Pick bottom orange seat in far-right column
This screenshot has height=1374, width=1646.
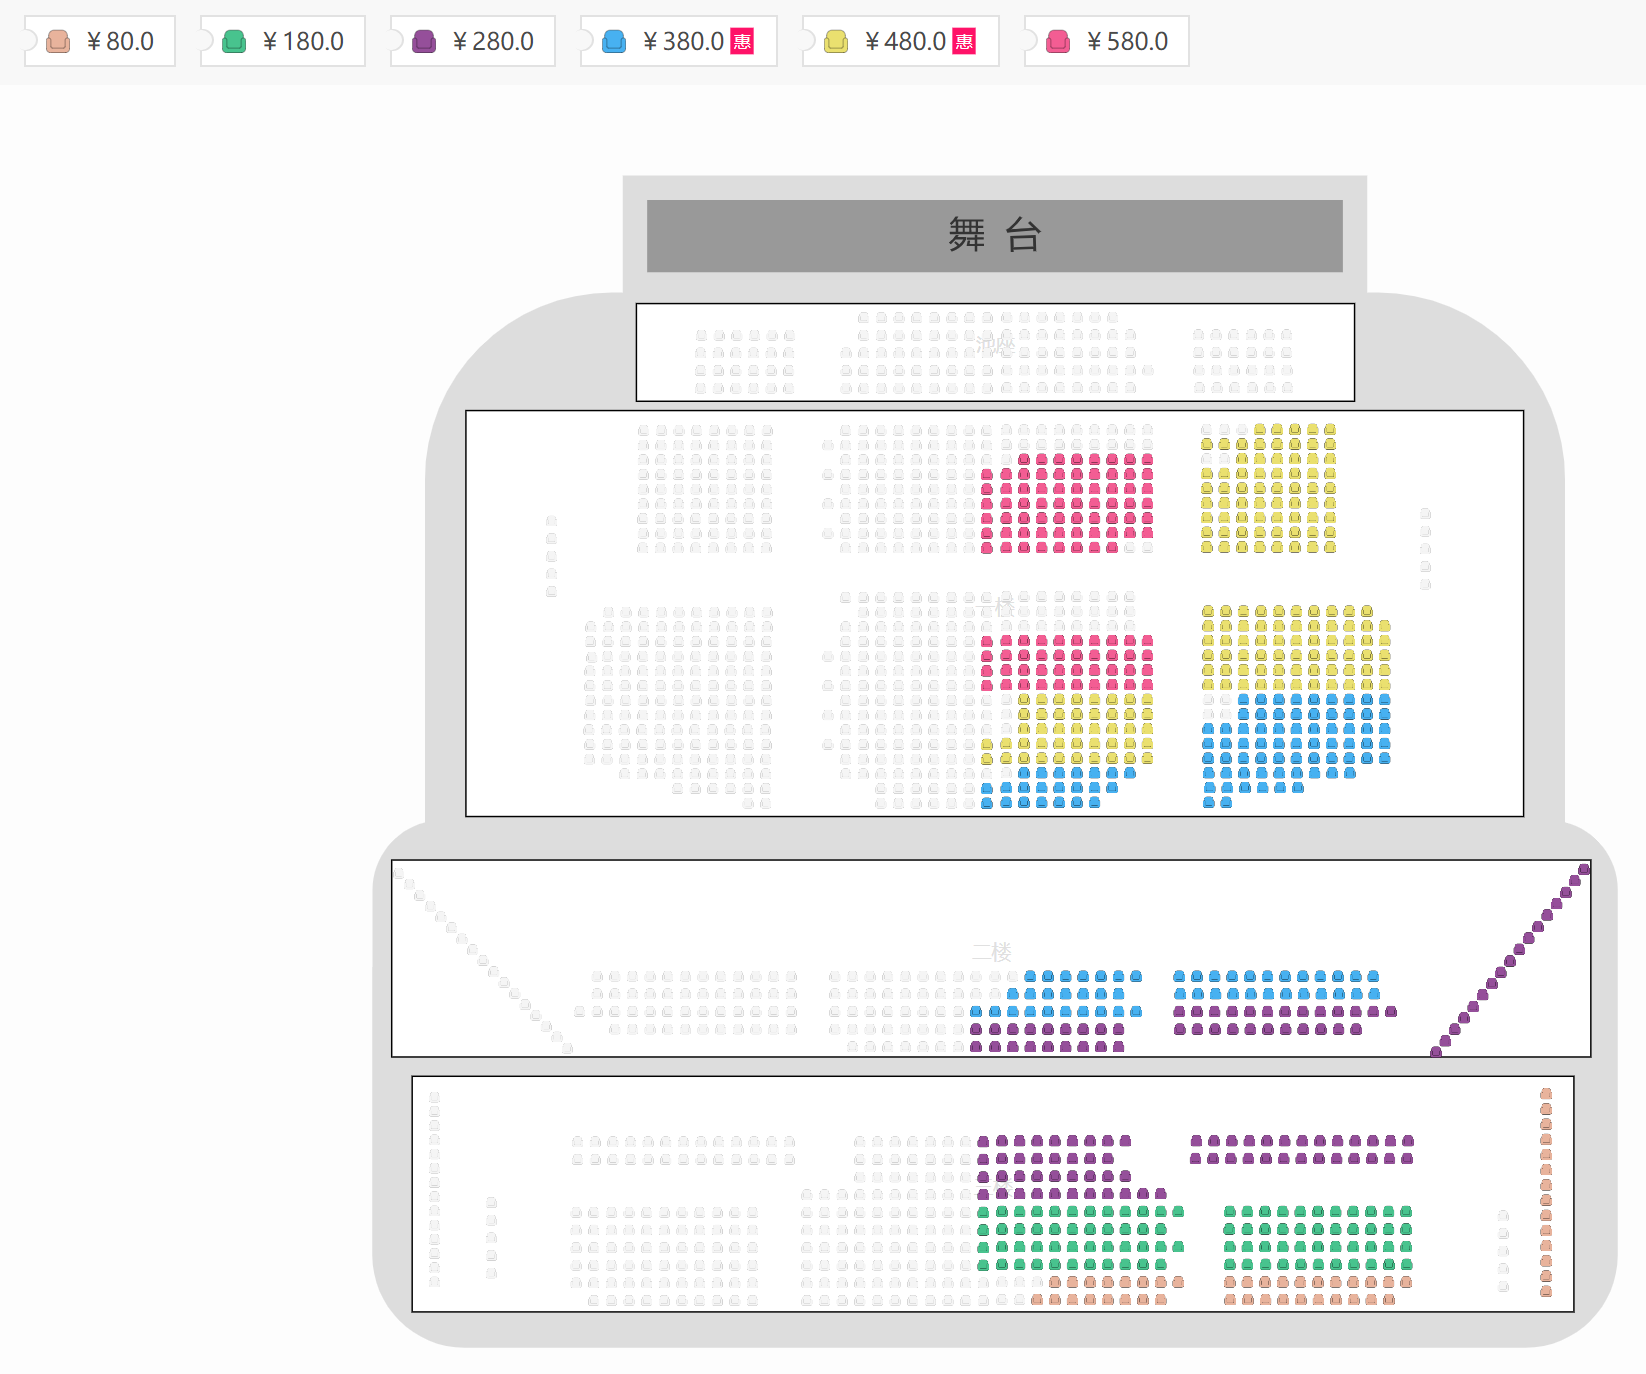pos(1546,1291)
